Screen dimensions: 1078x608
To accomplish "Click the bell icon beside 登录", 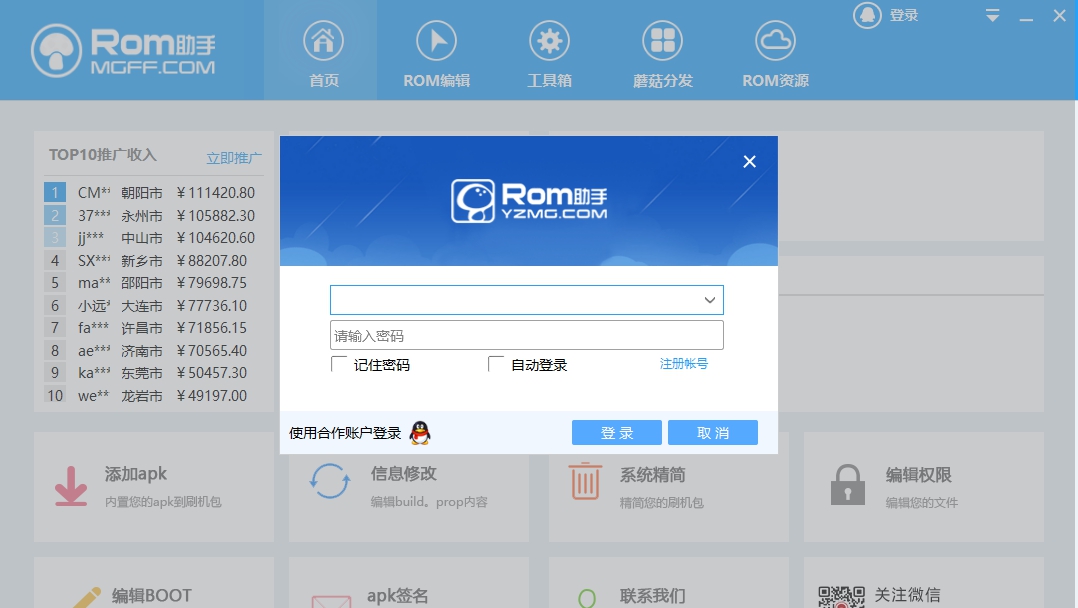I will (867, 15).
